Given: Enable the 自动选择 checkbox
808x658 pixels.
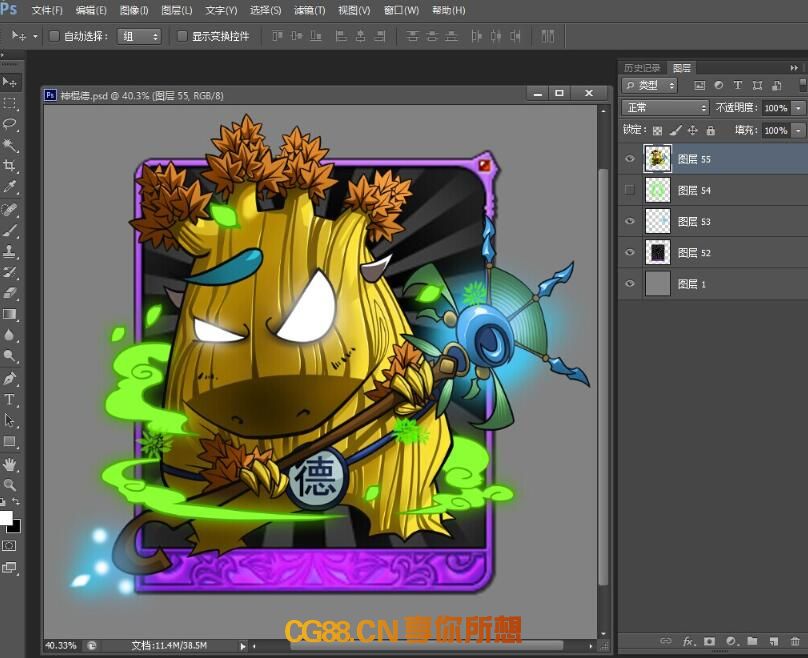Looking at the screenshot, I should (54, 36).
